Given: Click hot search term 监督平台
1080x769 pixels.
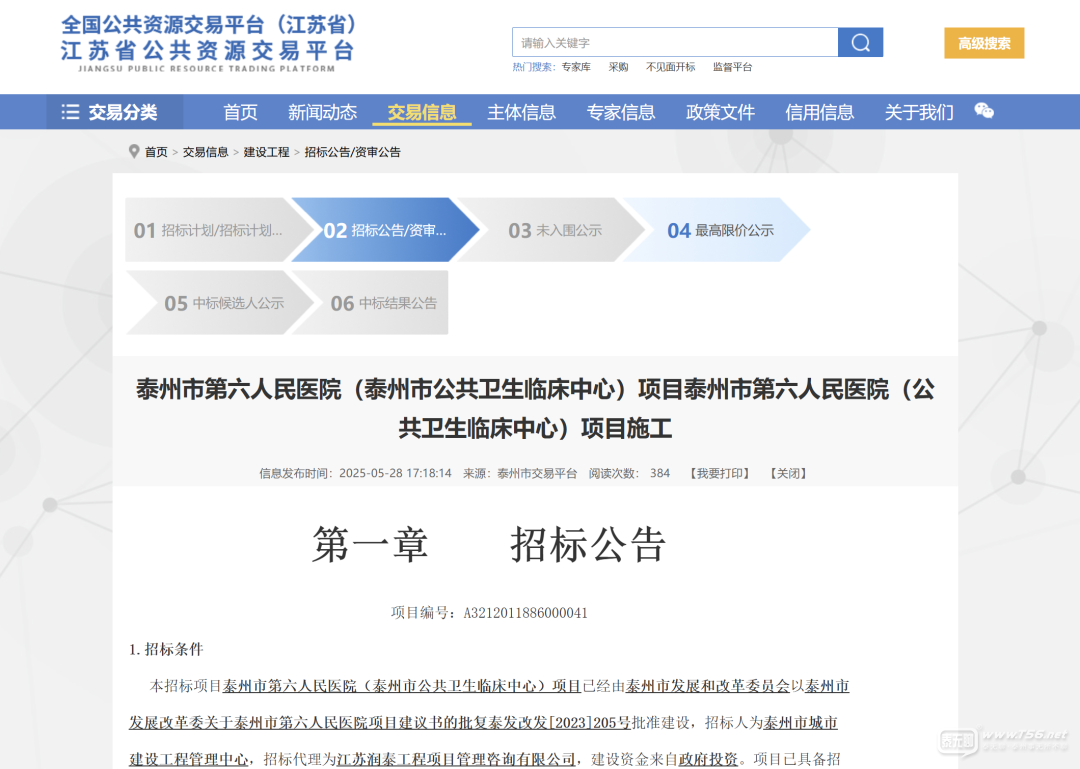Looking at the screenshot, I should [732, 67].
